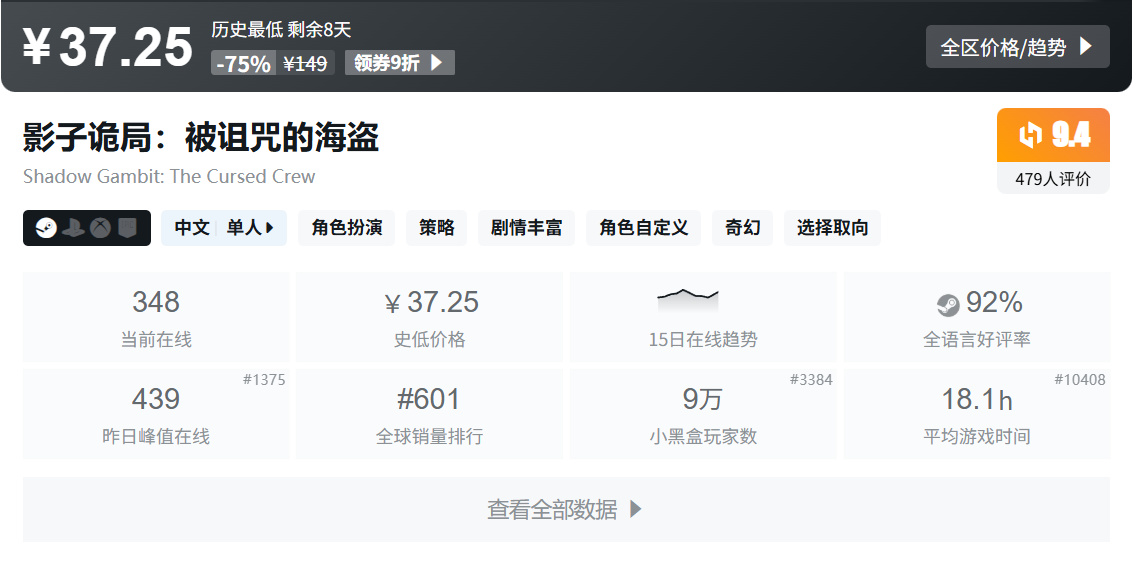Click the 9万 小黑盒玩家数 card
The image size is (1146, 563).
tap(703, 414)
